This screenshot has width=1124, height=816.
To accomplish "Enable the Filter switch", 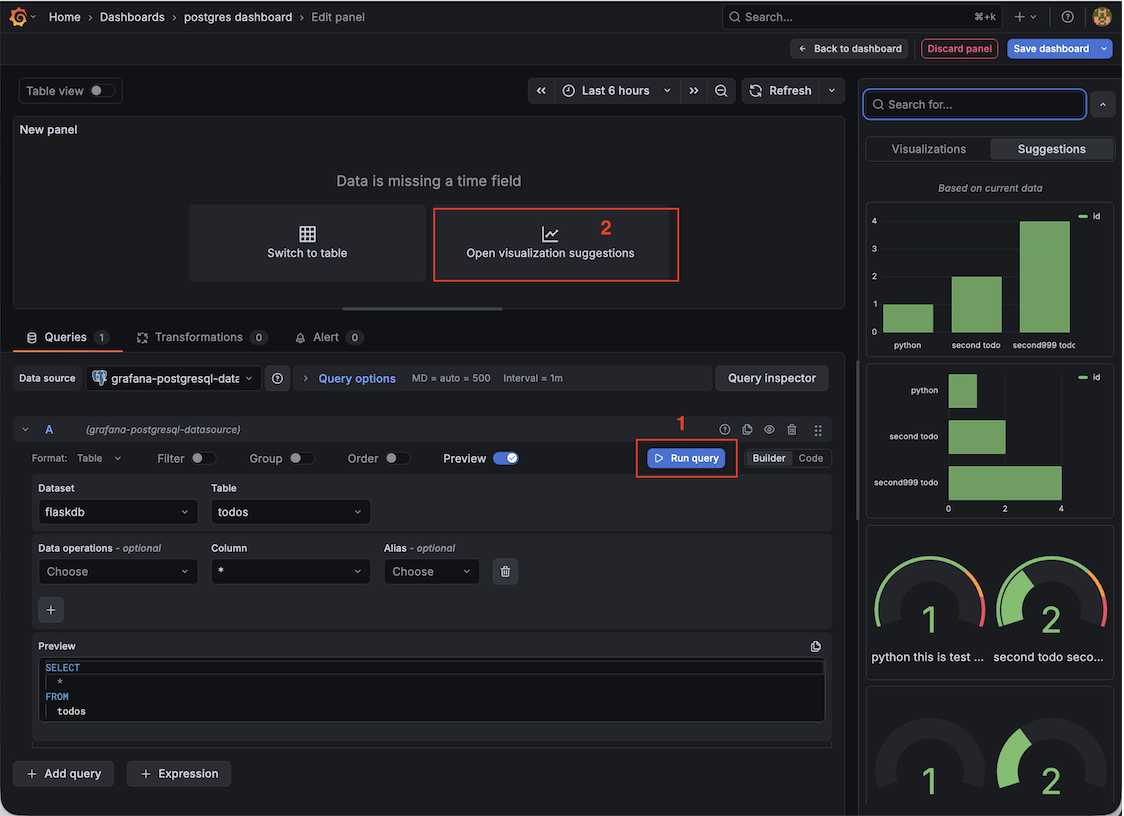I will click(x=203, y=458).
